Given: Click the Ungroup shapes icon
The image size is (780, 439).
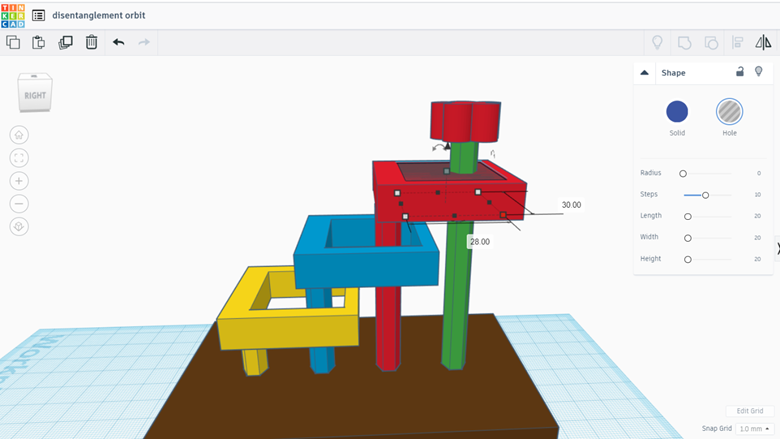Looking at the screenshot, I should 711,43.
